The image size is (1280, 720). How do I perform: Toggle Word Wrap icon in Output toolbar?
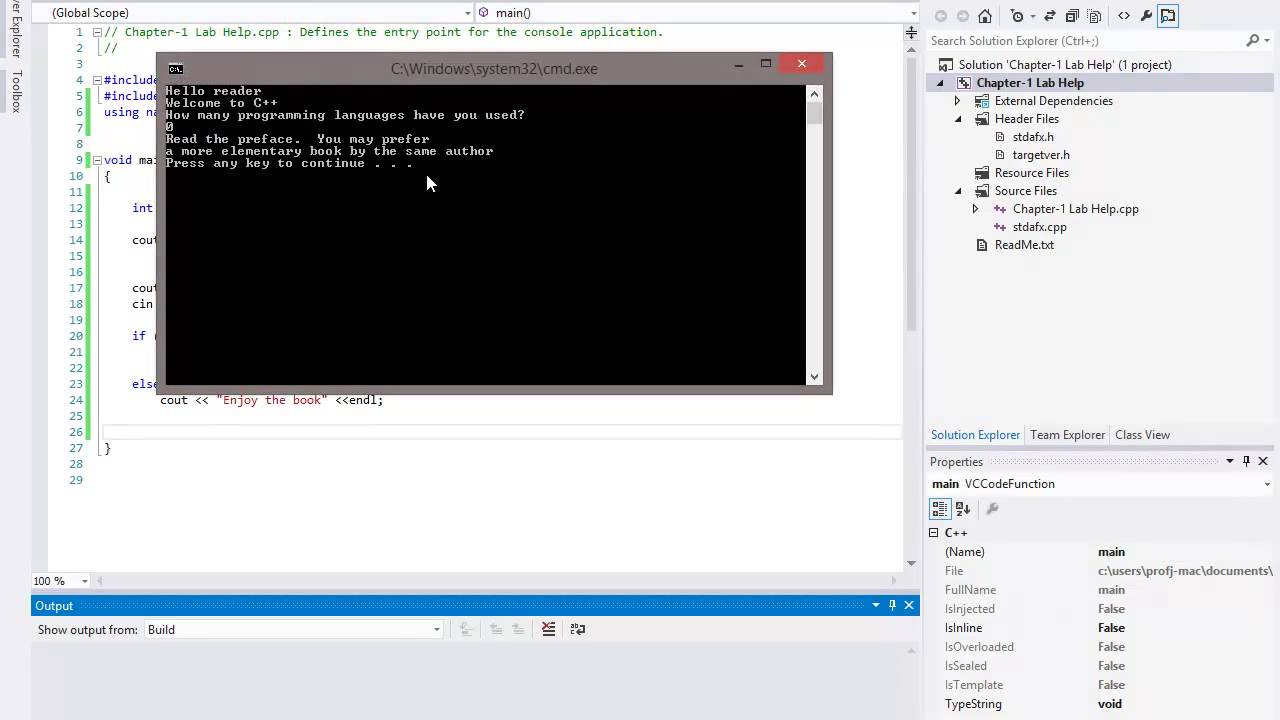[x=577, y=629]
